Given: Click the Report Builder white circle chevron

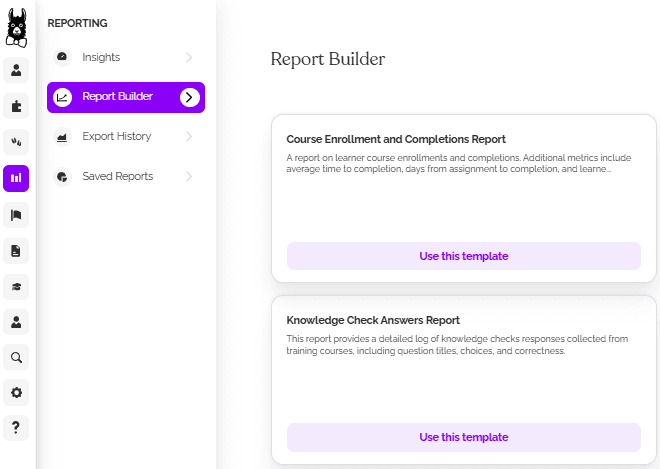Looking at the screenshot, I should (x=189, y=97).
